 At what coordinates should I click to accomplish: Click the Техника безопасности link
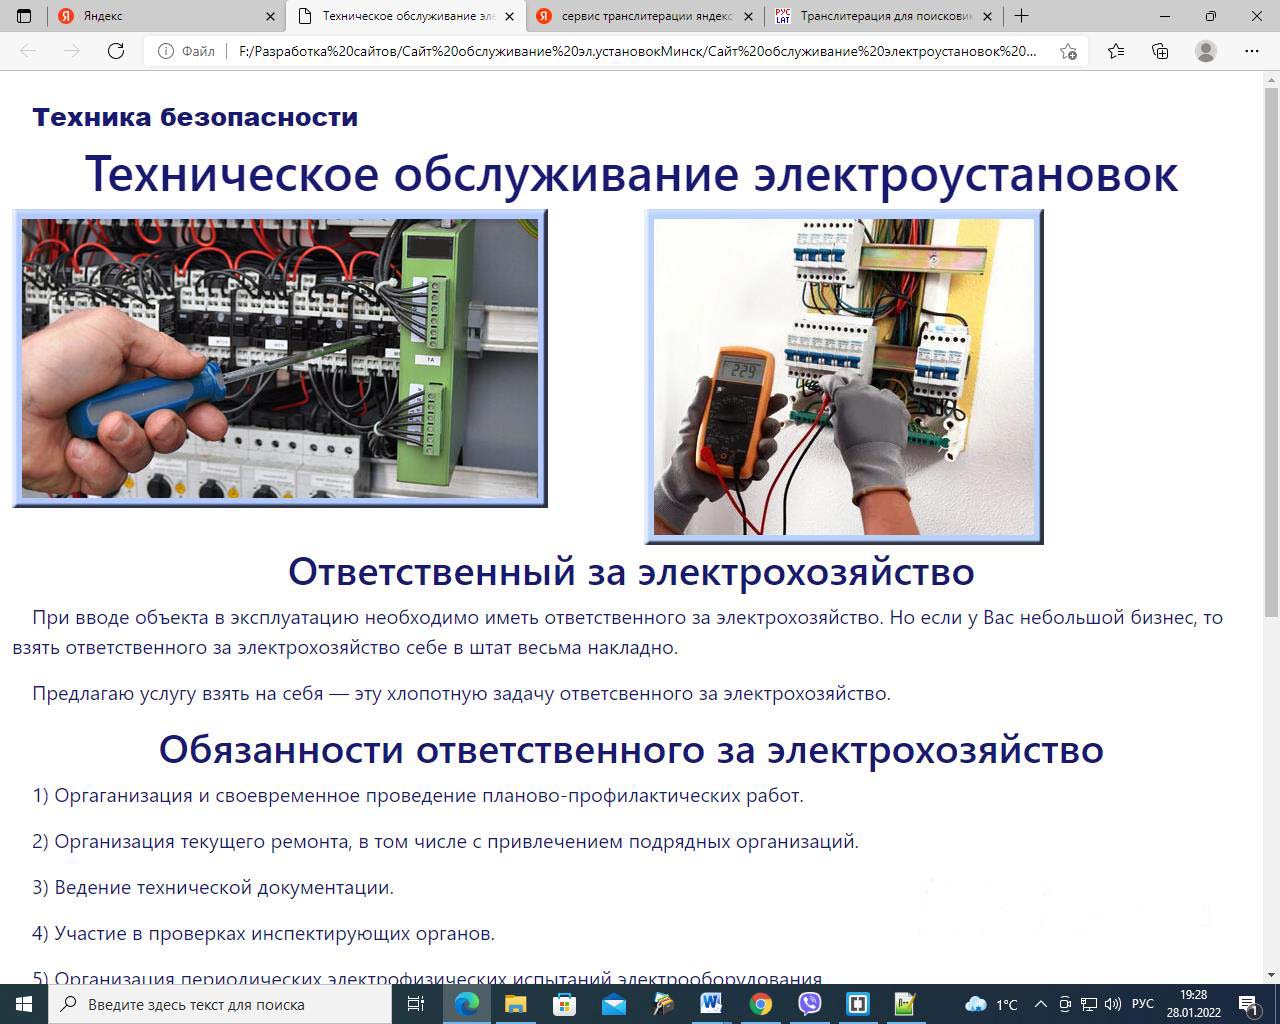pyautogui.click(x=195, y=117)
